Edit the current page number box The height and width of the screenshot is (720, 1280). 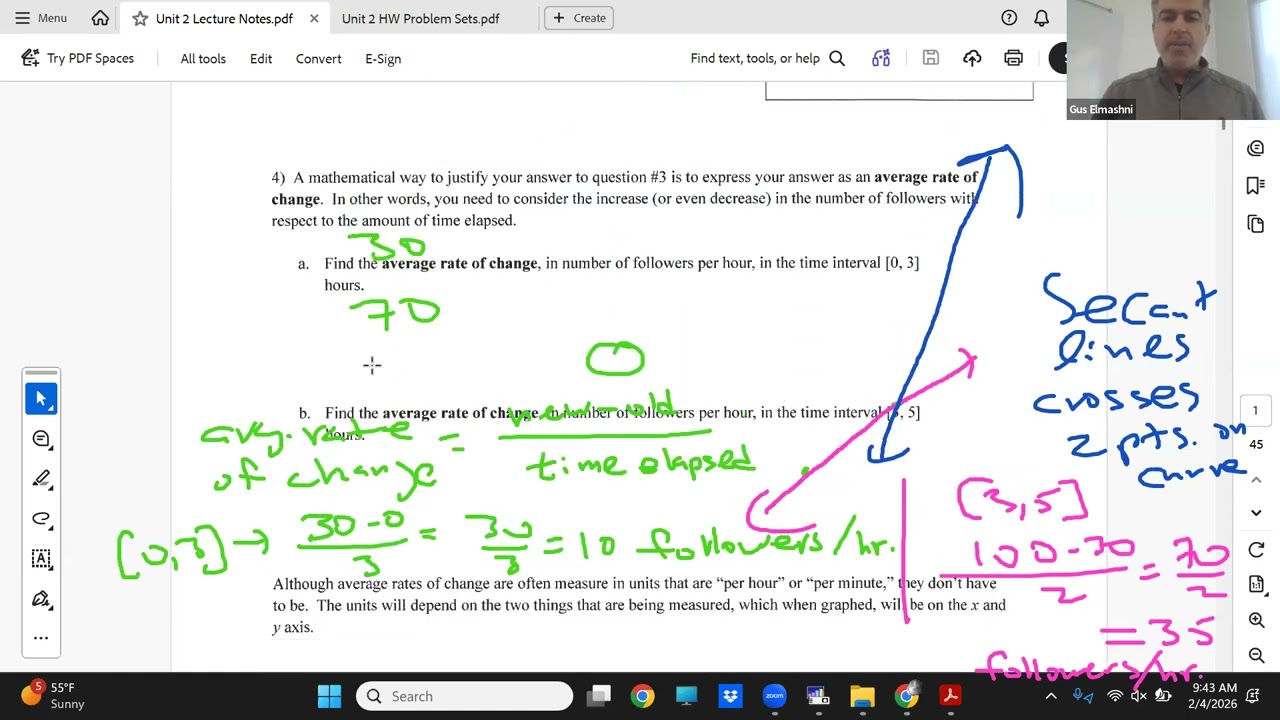tap(1256, 410)
